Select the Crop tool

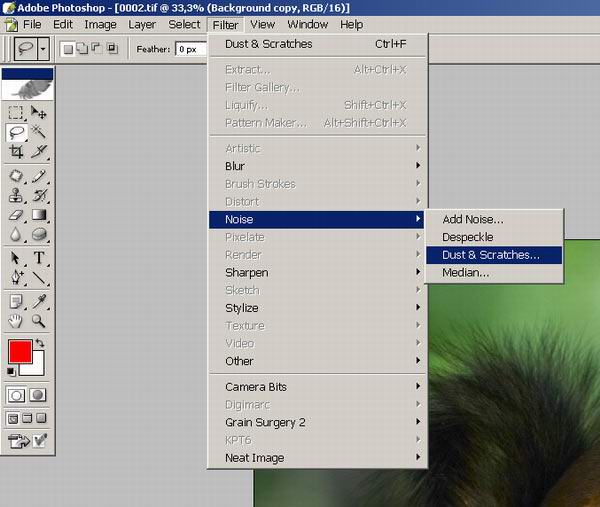pyautogui.click(x=16, y=152)
